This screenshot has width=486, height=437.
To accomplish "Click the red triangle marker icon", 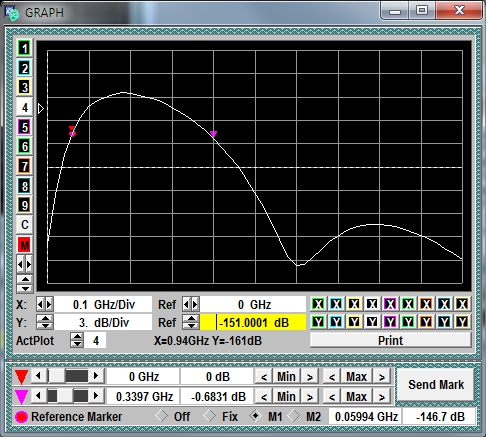I will [21, 377].
